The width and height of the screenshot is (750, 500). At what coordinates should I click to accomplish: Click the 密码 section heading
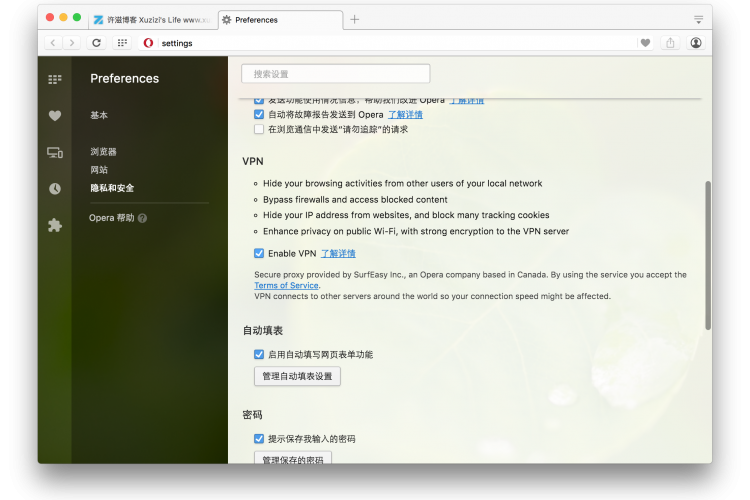[252, 415]
